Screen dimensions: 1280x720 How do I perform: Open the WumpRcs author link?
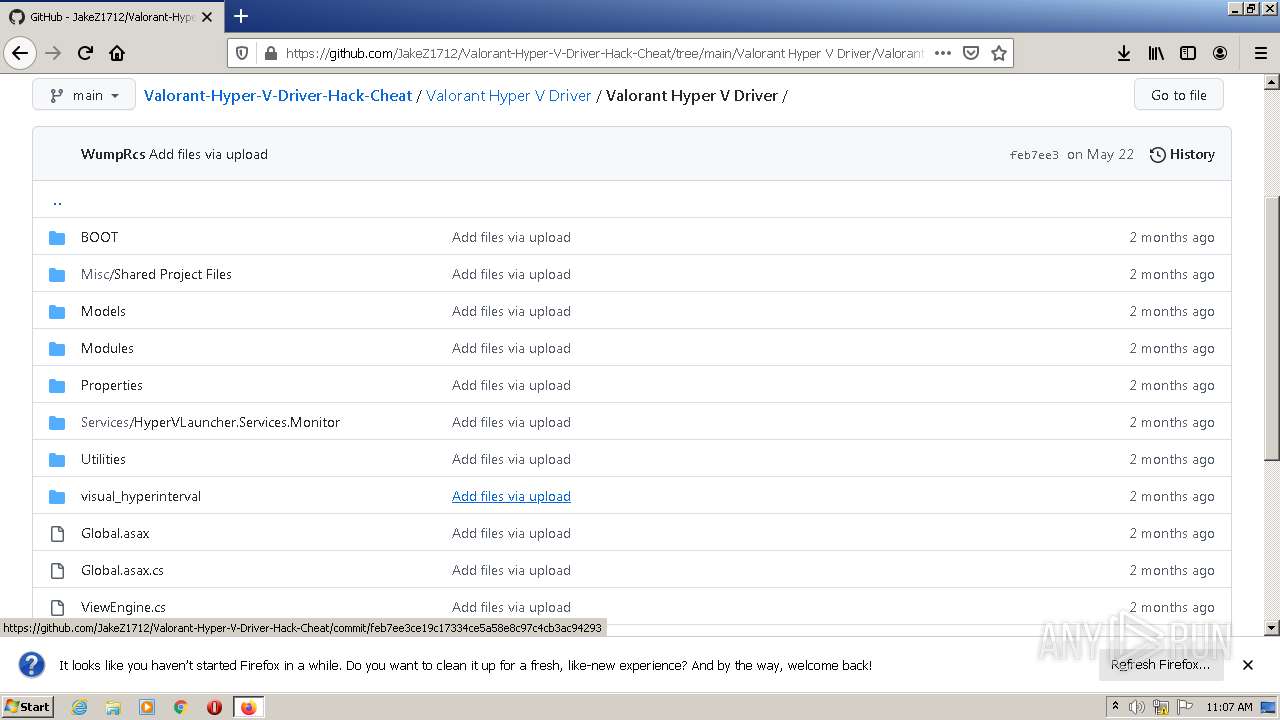[113, 154]
